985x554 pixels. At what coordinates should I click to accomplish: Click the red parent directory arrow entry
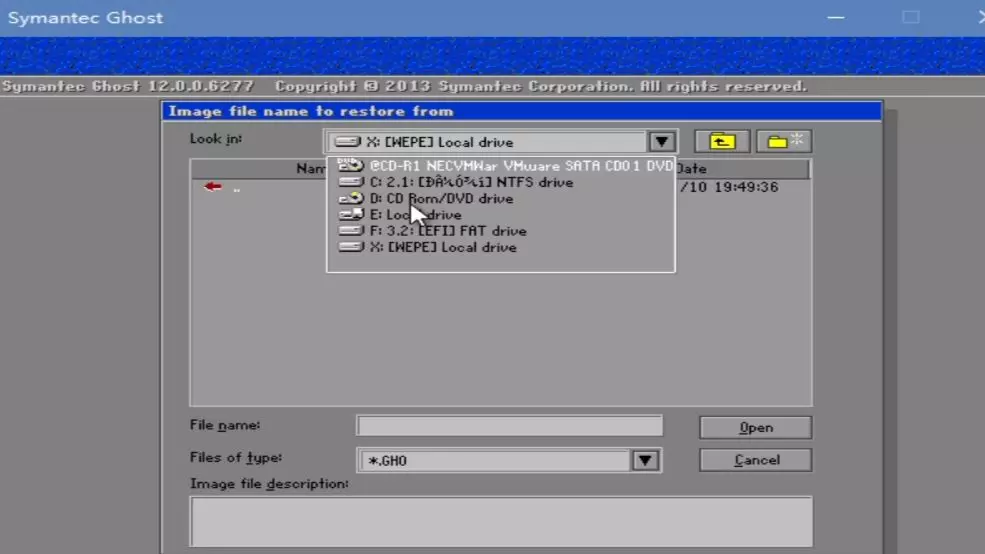point(213,187)
